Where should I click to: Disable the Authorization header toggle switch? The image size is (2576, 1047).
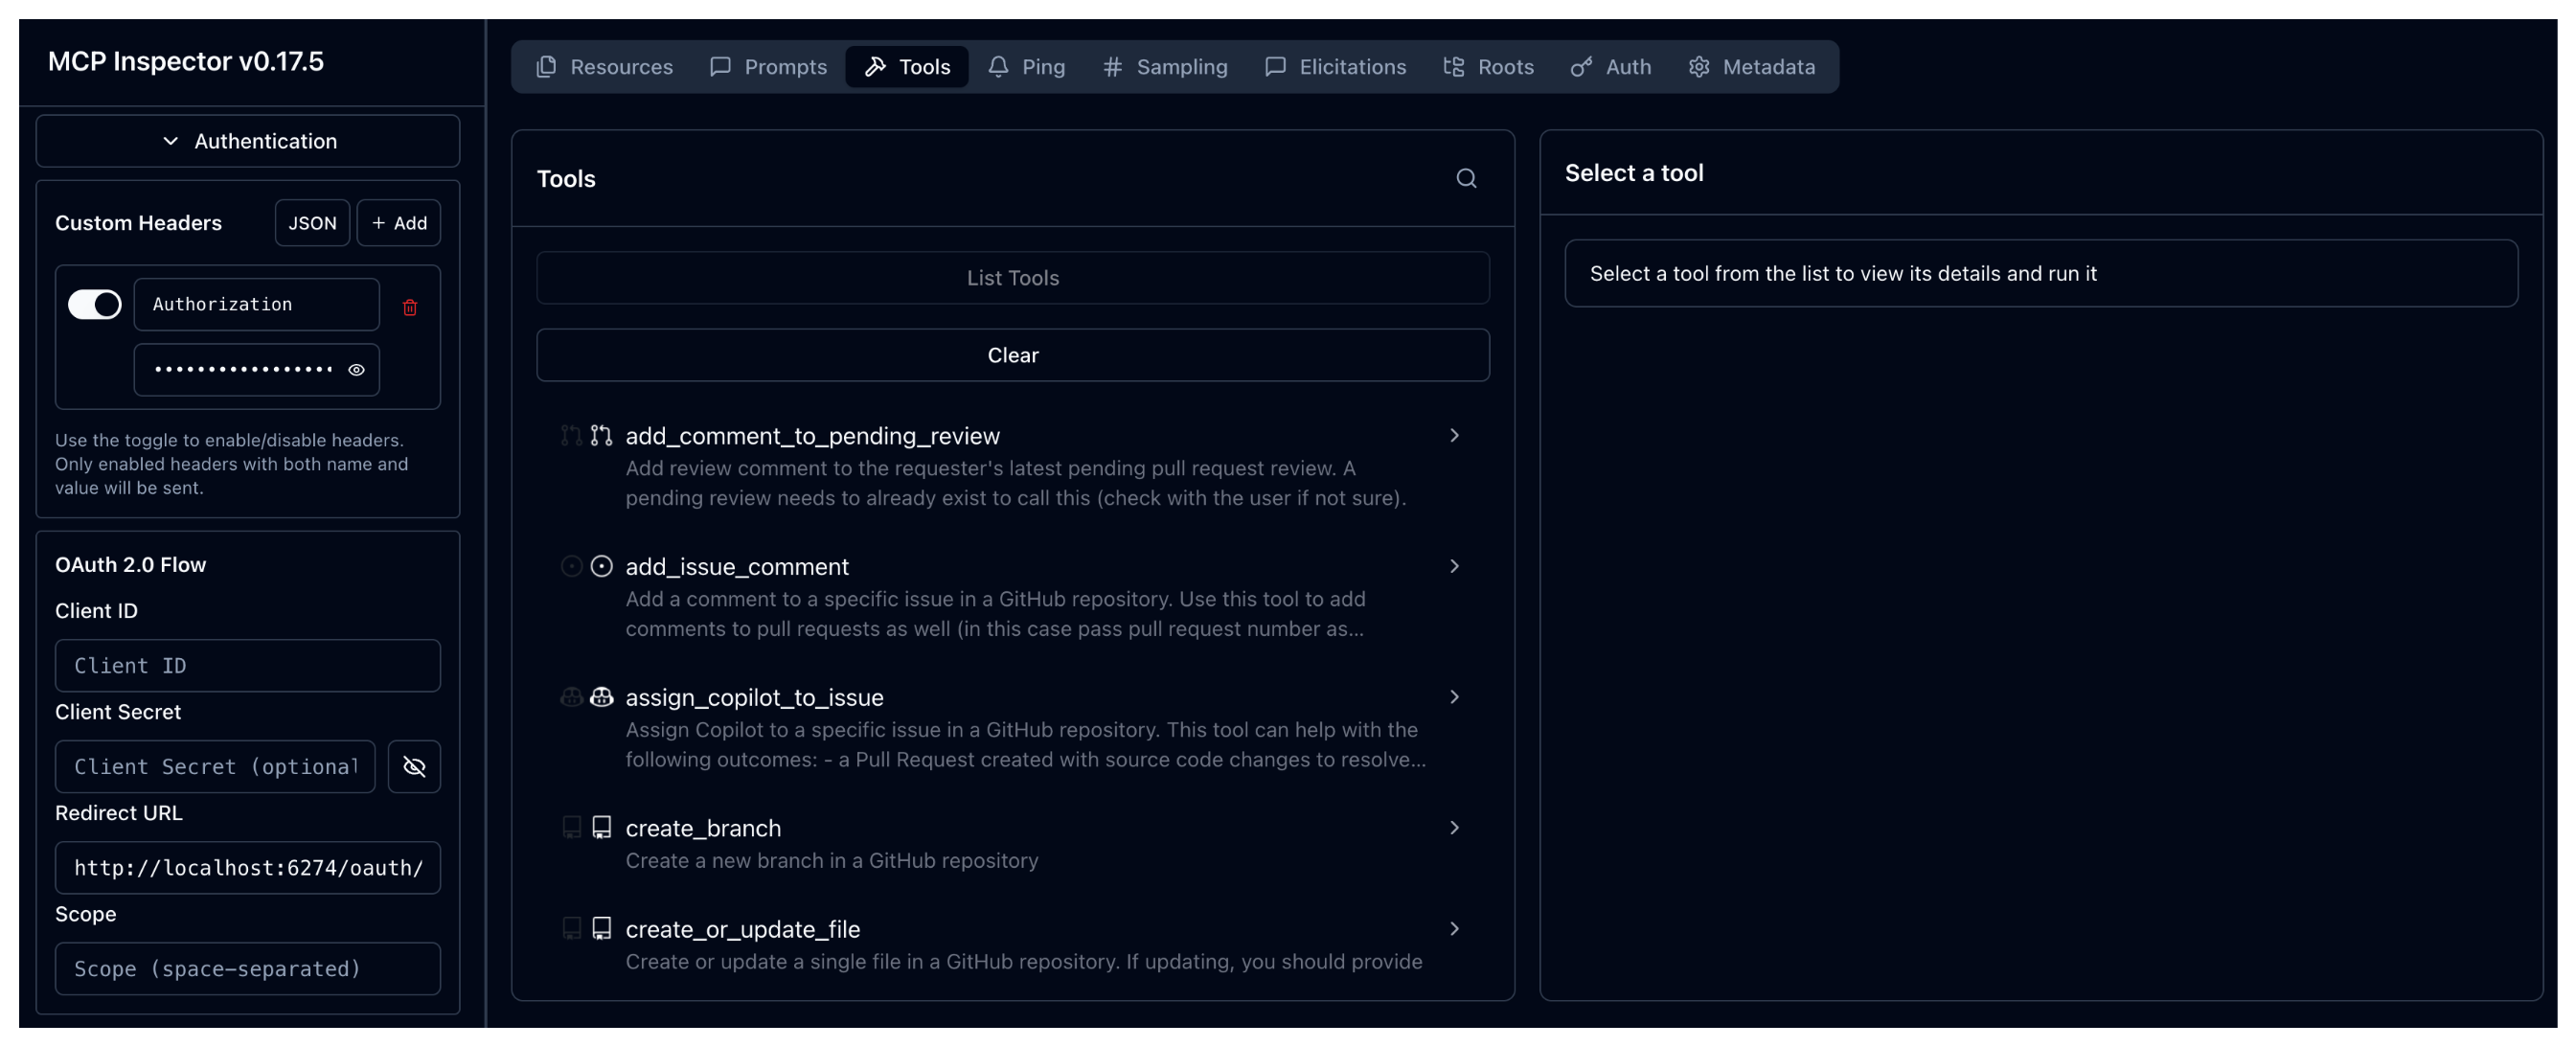(x=95, y=304)
